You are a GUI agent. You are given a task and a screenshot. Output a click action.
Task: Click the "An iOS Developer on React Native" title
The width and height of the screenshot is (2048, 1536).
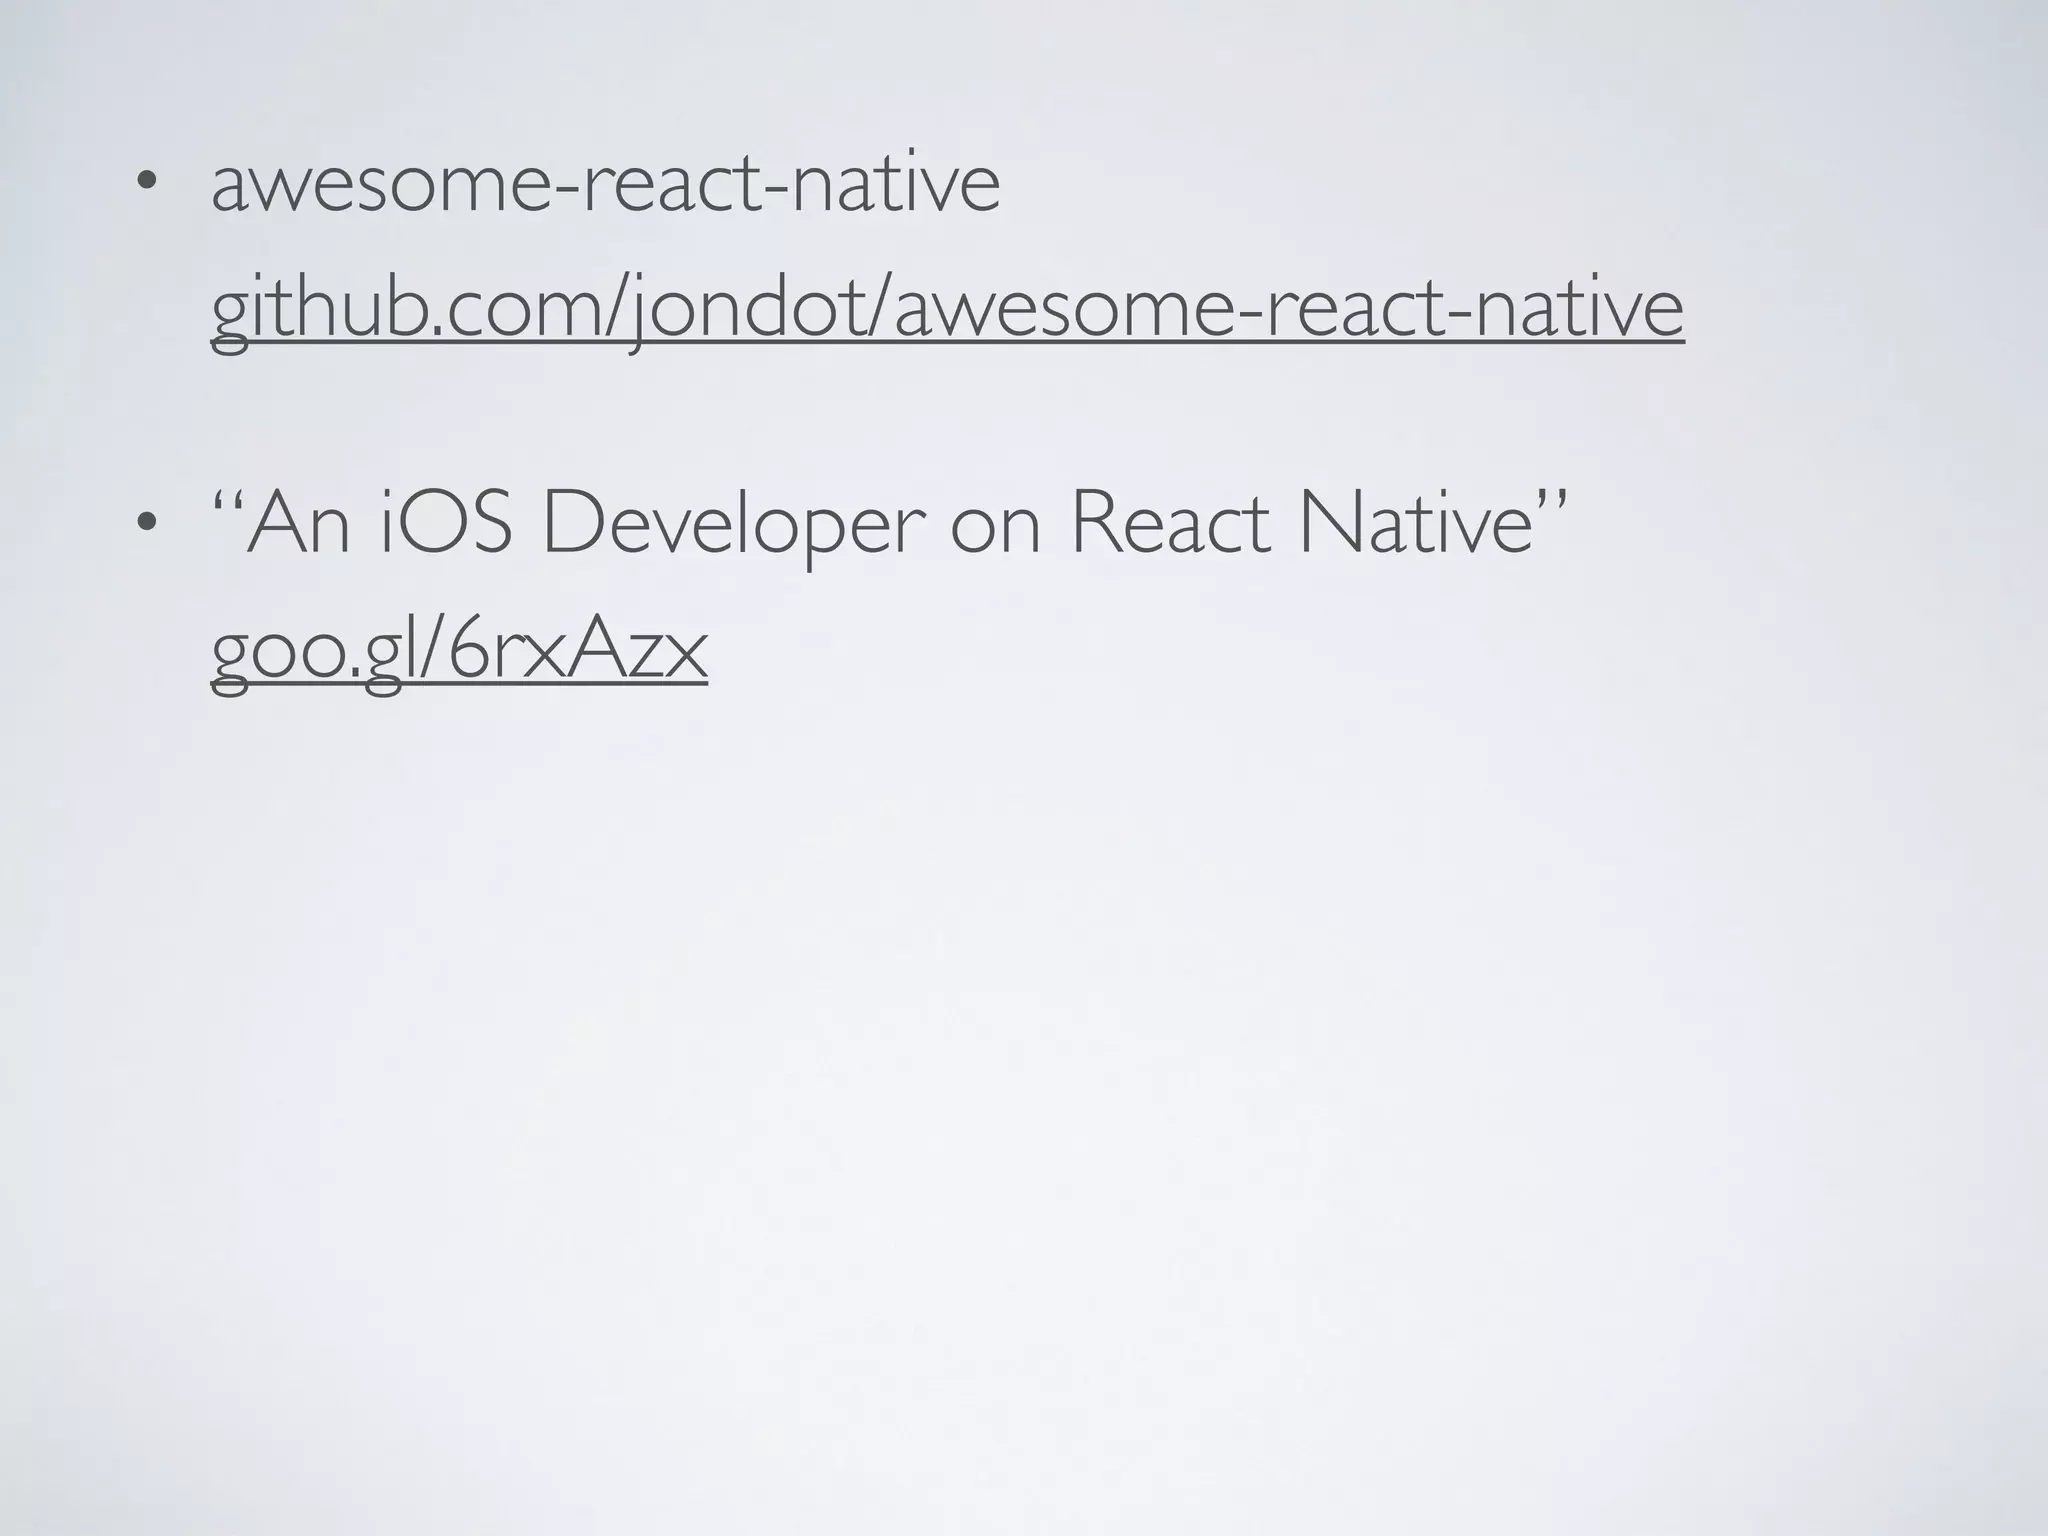[x=890, y=523]
